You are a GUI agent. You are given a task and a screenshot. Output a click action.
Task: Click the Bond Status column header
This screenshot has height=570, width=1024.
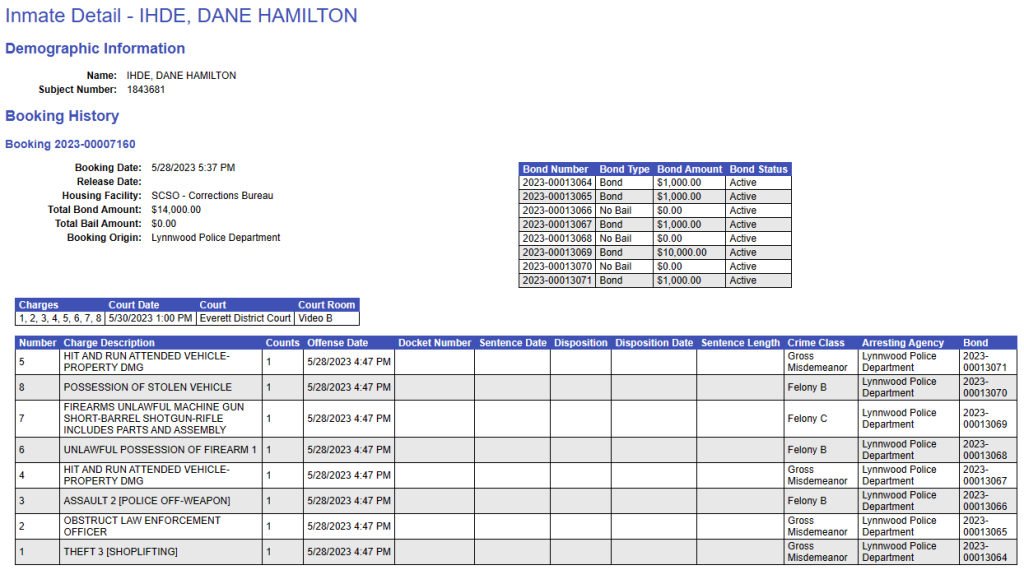(758, 169)
